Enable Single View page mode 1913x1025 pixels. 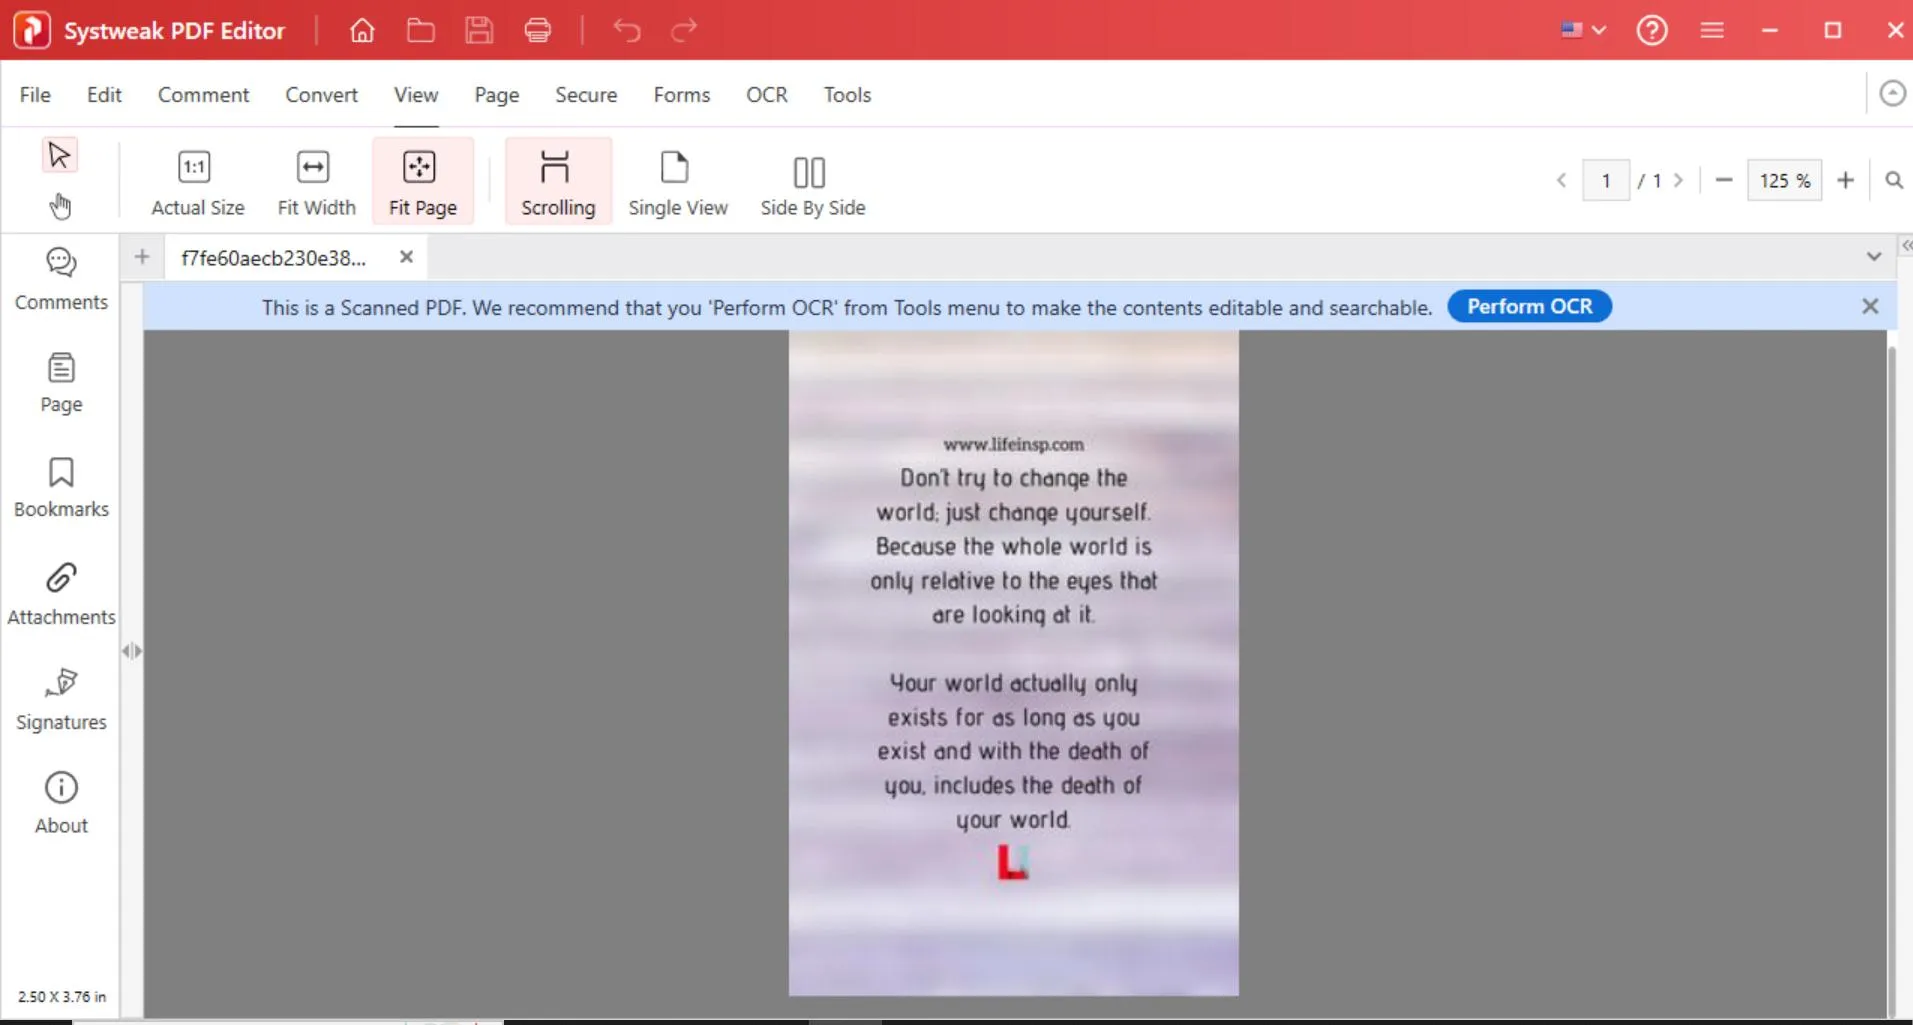[x=678, y=180]
